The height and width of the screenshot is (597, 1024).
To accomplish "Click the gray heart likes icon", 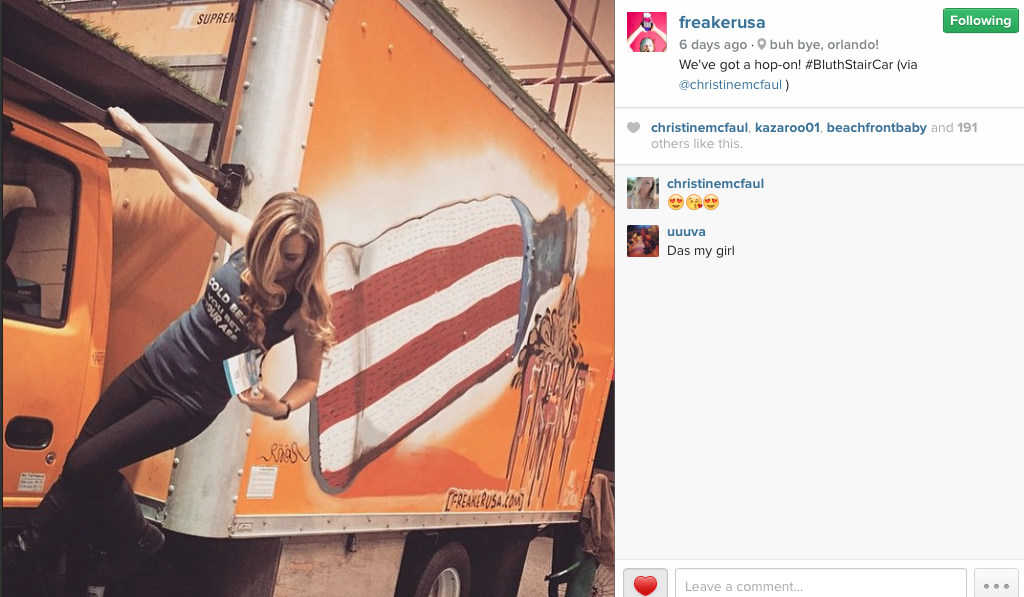I will click(x=633, y=127).
